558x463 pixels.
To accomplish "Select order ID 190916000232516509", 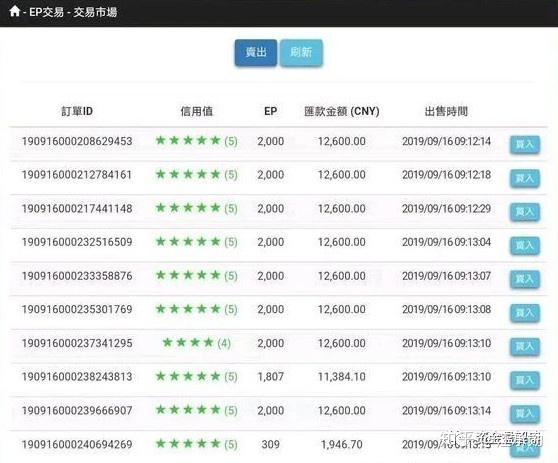I will pos(77,242).
